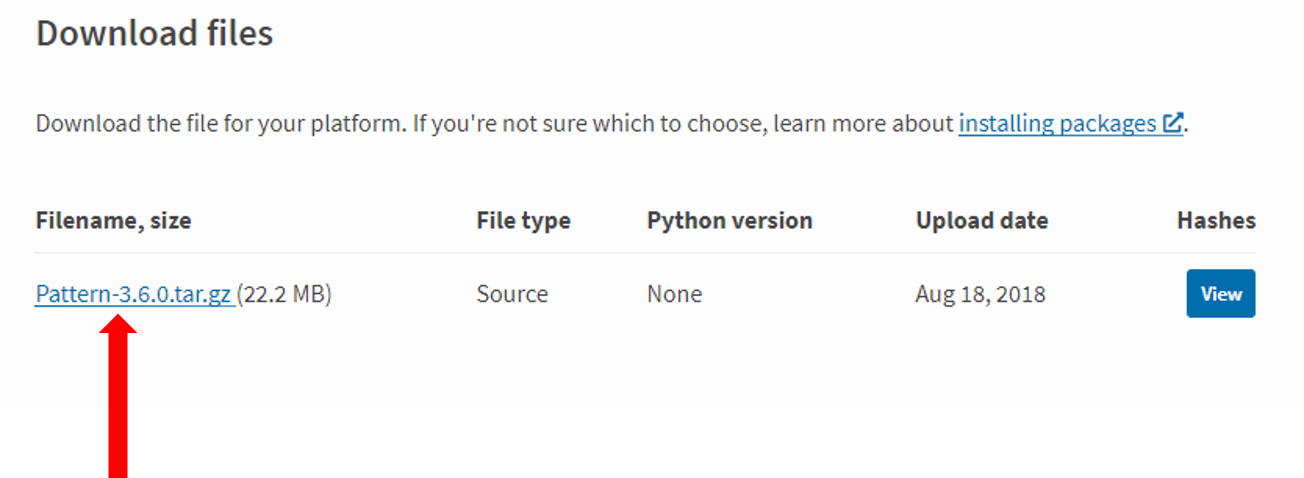Click the external link icon beside installing packages
Image resolution: width=1304 pixels, height=478 pixels.
pyautogui.click(x=1173, y=124)
